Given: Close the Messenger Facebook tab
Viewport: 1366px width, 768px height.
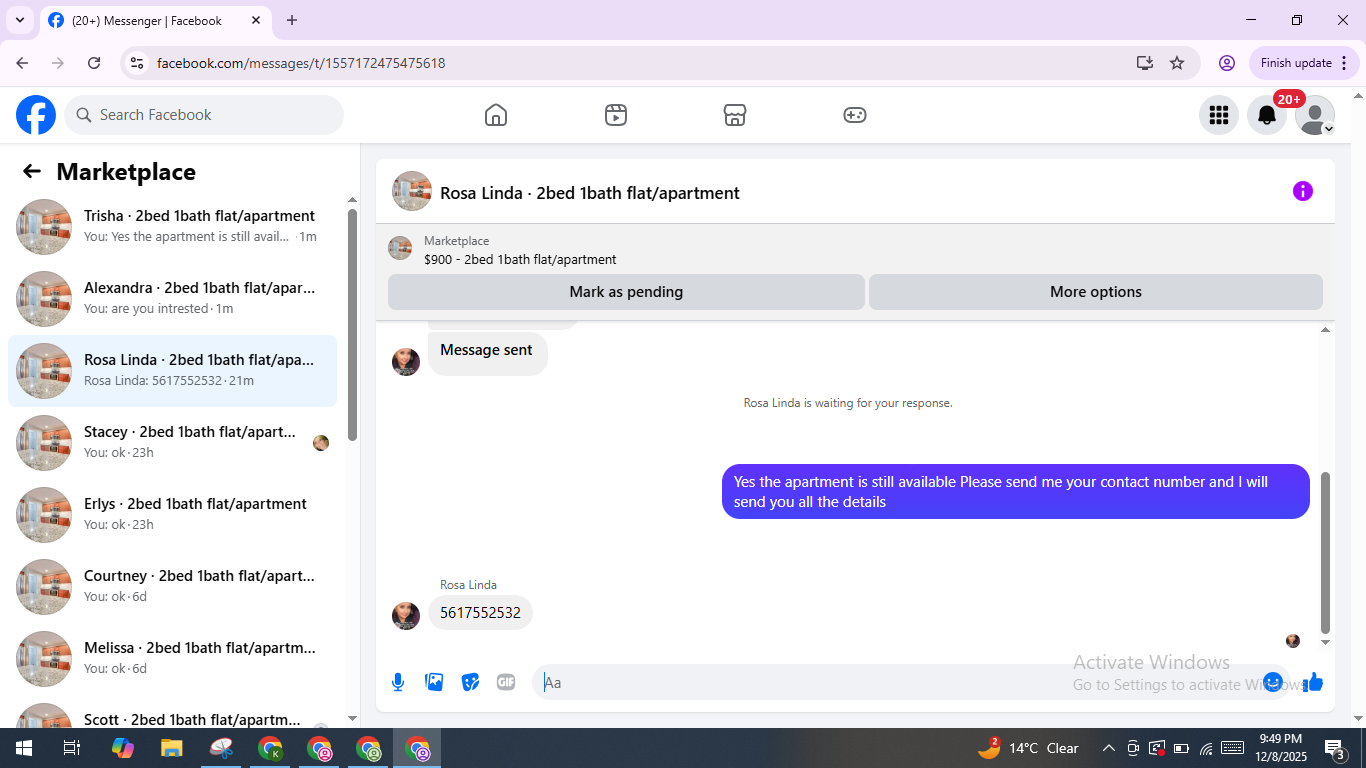Looking at the screenshot, I should coord(256,20).
